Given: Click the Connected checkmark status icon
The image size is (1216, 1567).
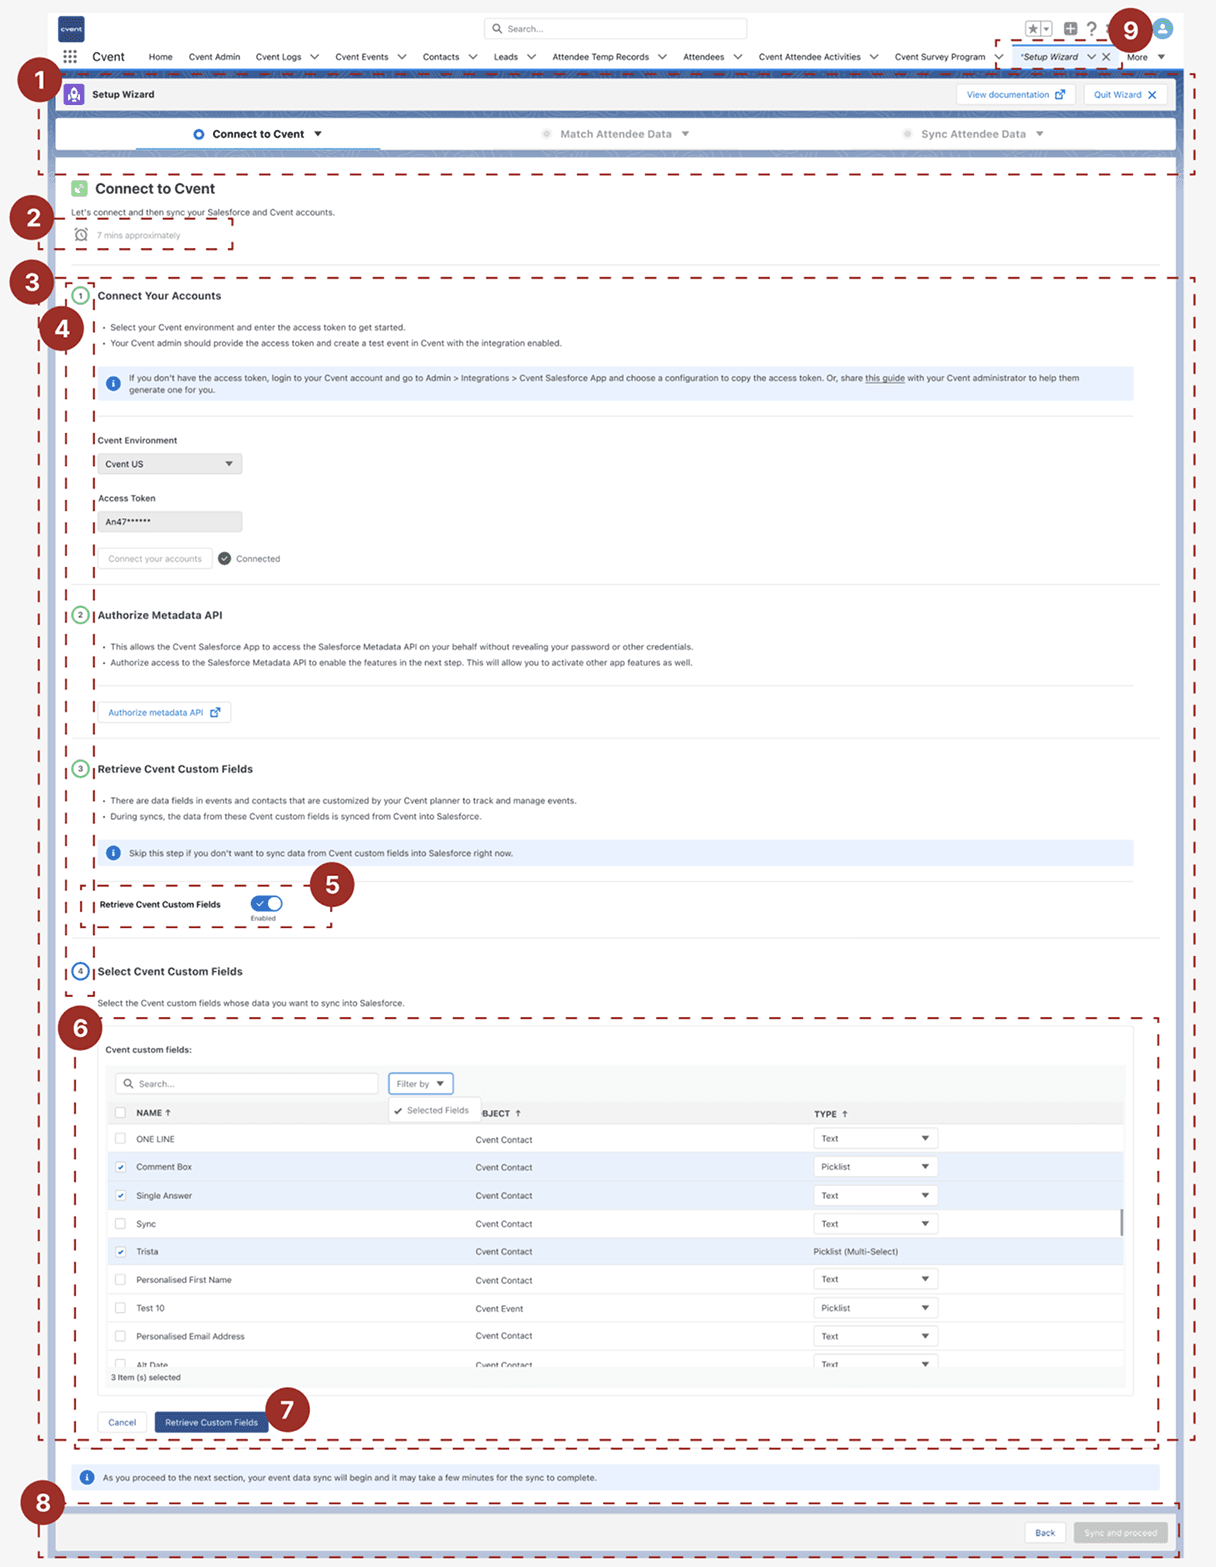Looking at the screenshot, I should click(x=225, y=558).
